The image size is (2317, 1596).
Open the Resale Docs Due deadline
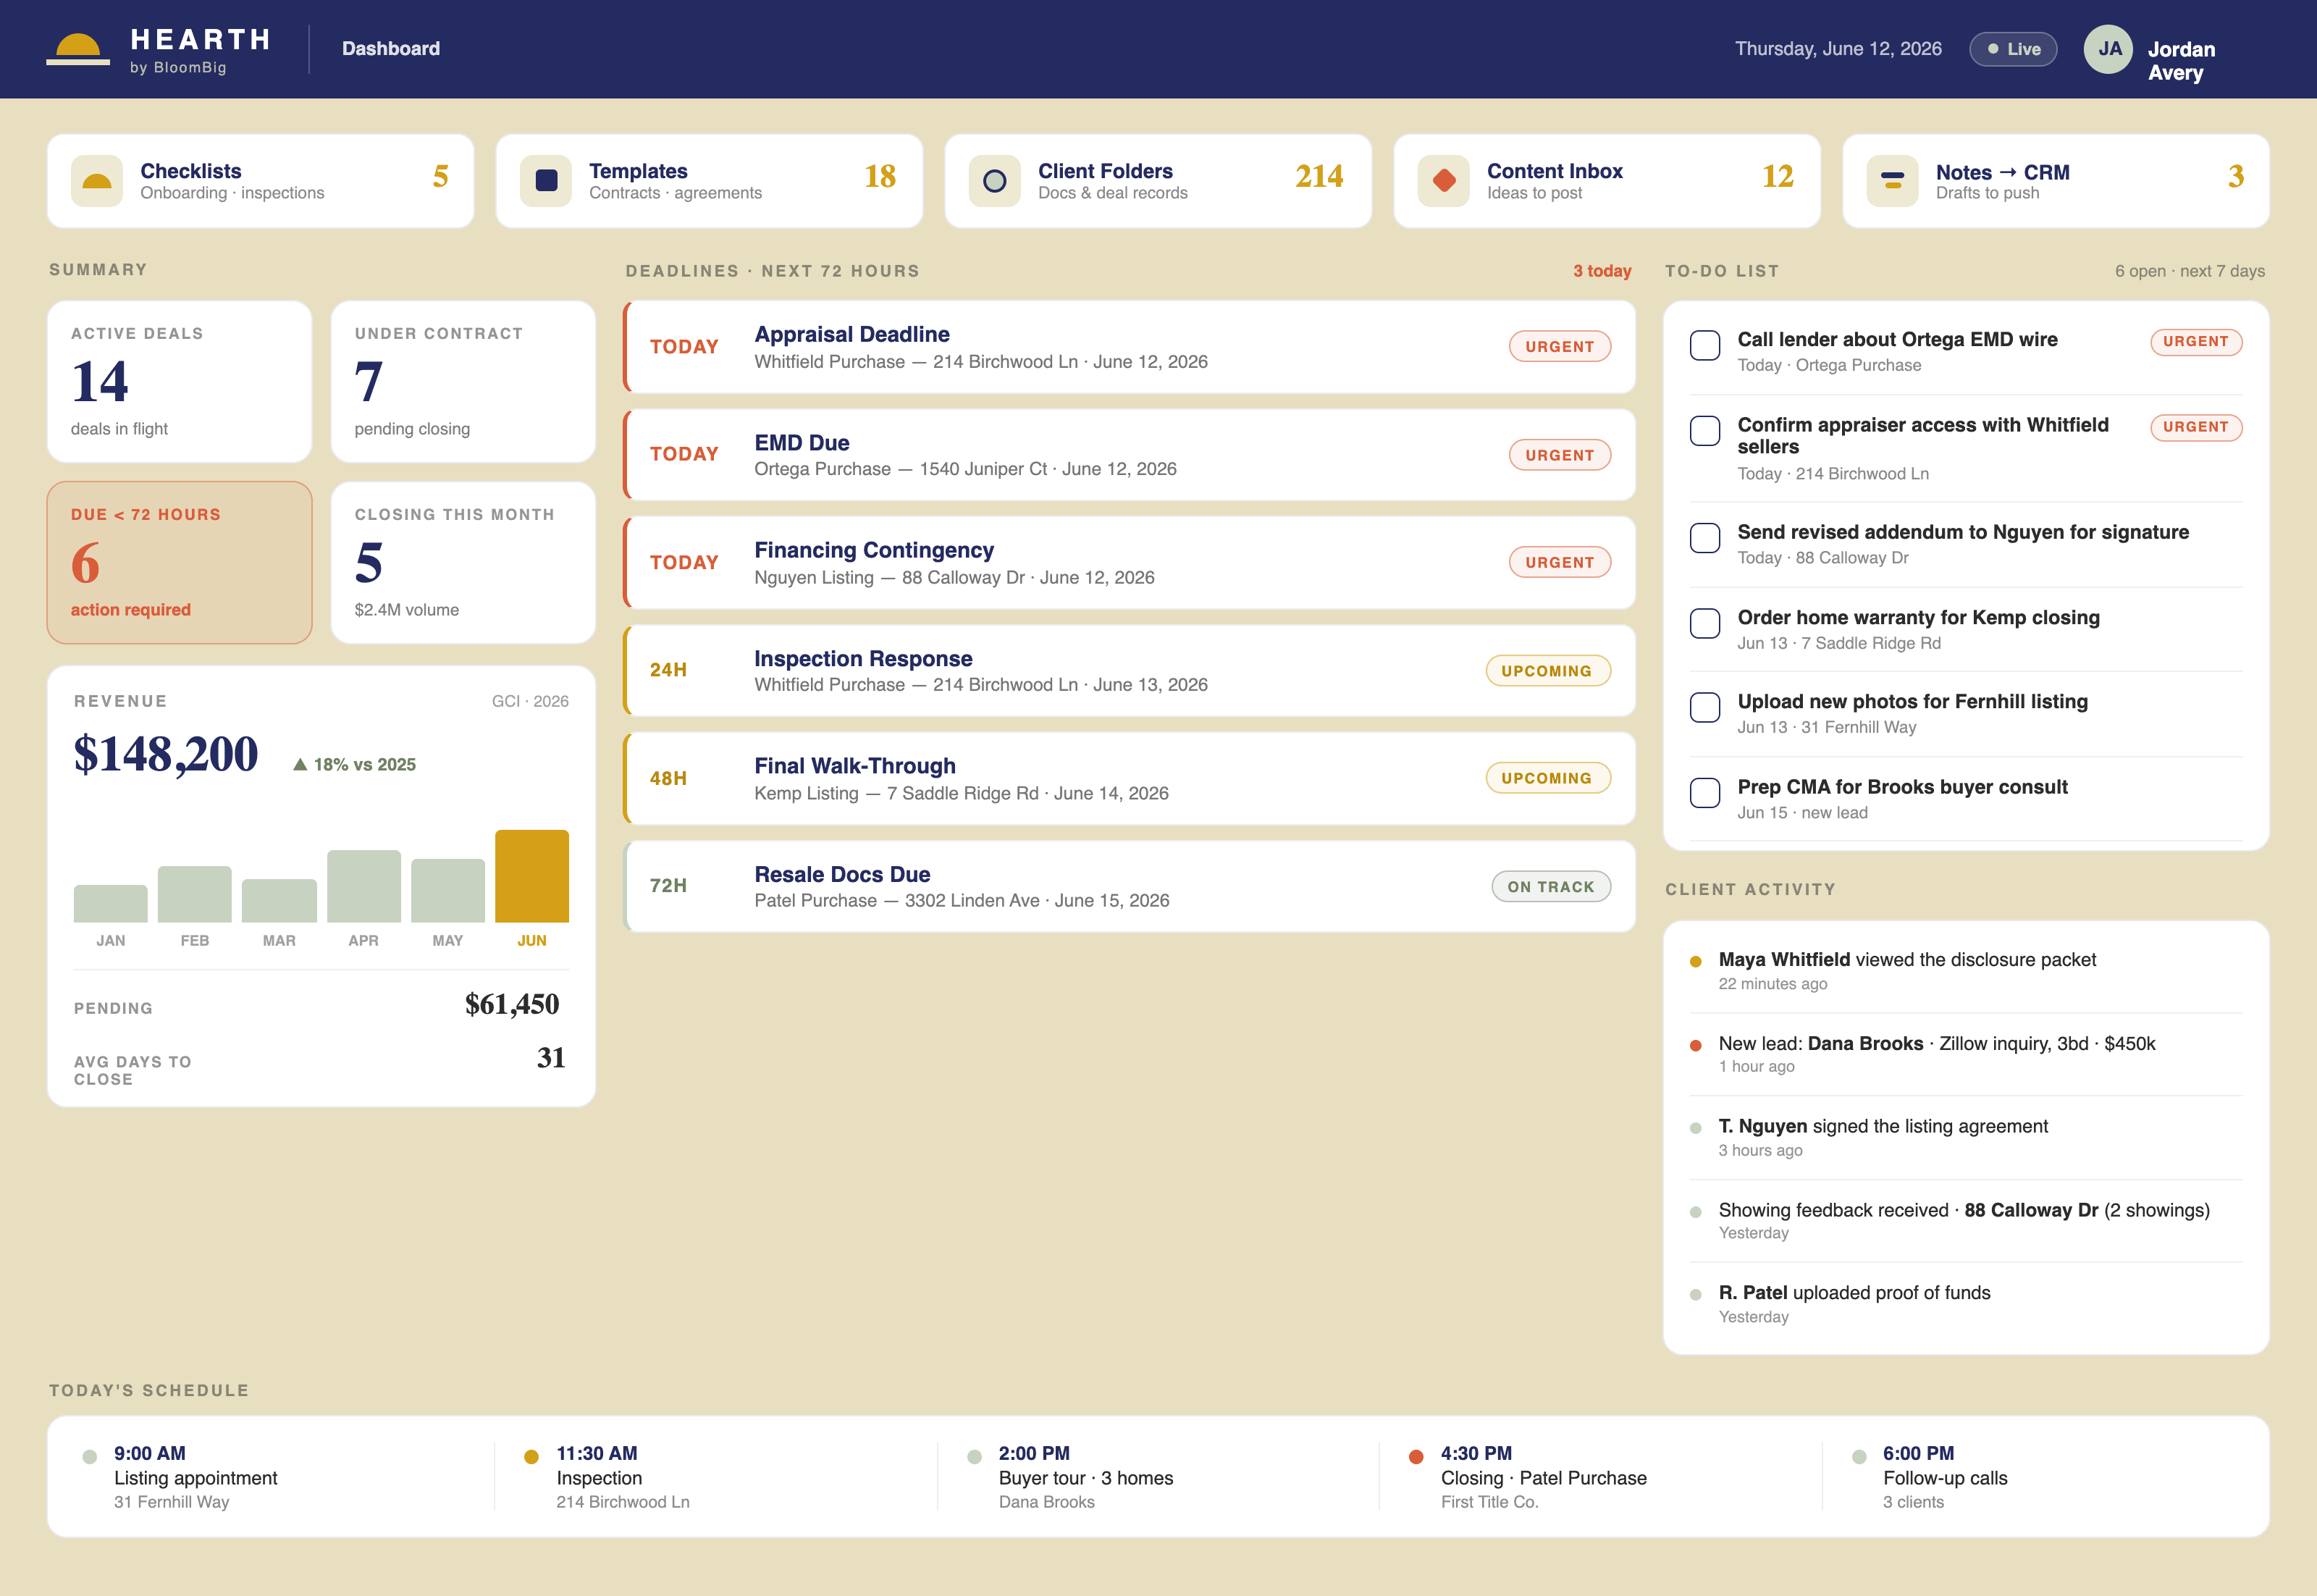1130,887
